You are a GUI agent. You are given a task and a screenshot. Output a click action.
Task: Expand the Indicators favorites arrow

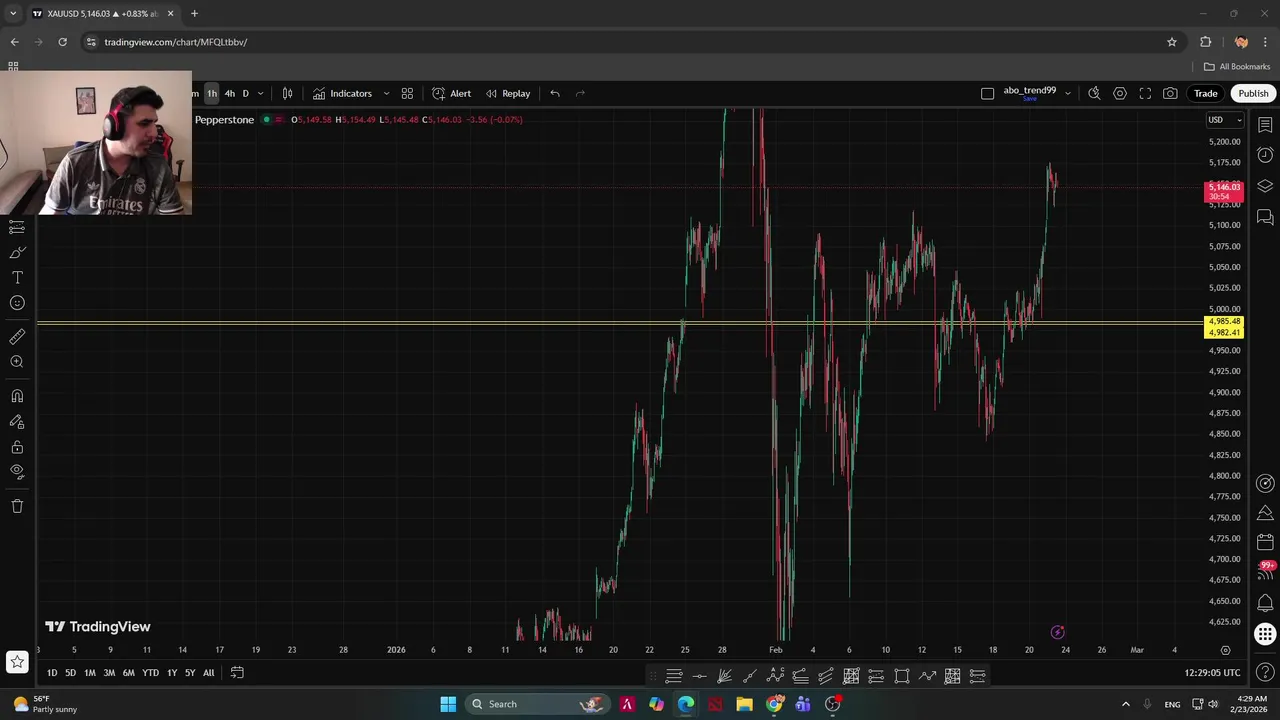386,93
